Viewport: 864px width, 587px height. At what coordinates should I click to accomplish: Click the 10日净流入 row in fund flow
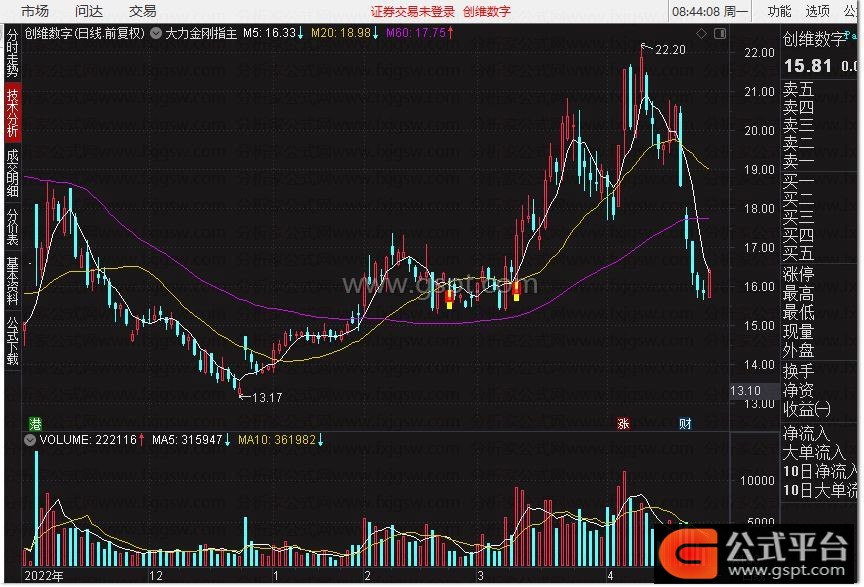click(822, 472)
